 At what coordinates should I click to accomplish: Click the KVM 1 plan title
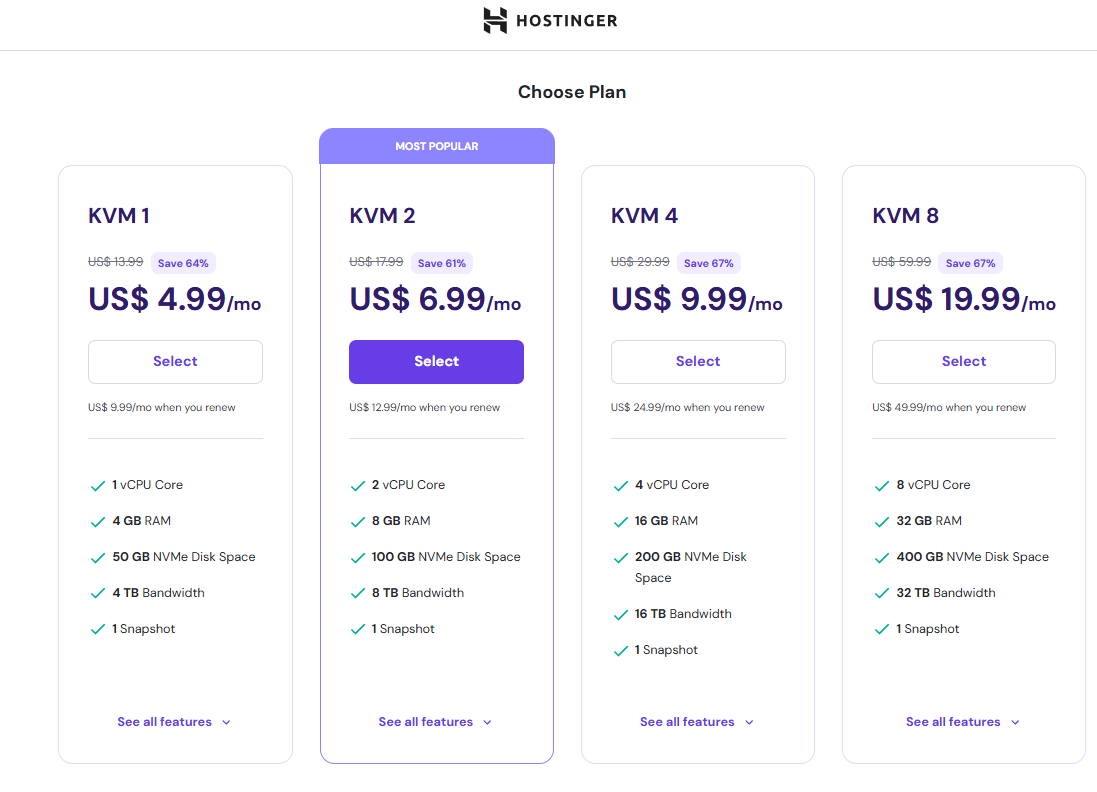coord(119,215)
